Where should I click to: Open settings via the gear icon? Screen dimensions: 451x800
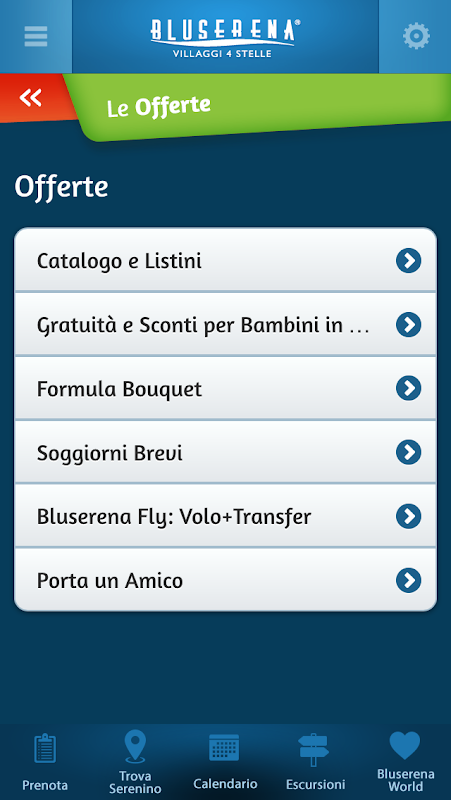click(416, 36)
